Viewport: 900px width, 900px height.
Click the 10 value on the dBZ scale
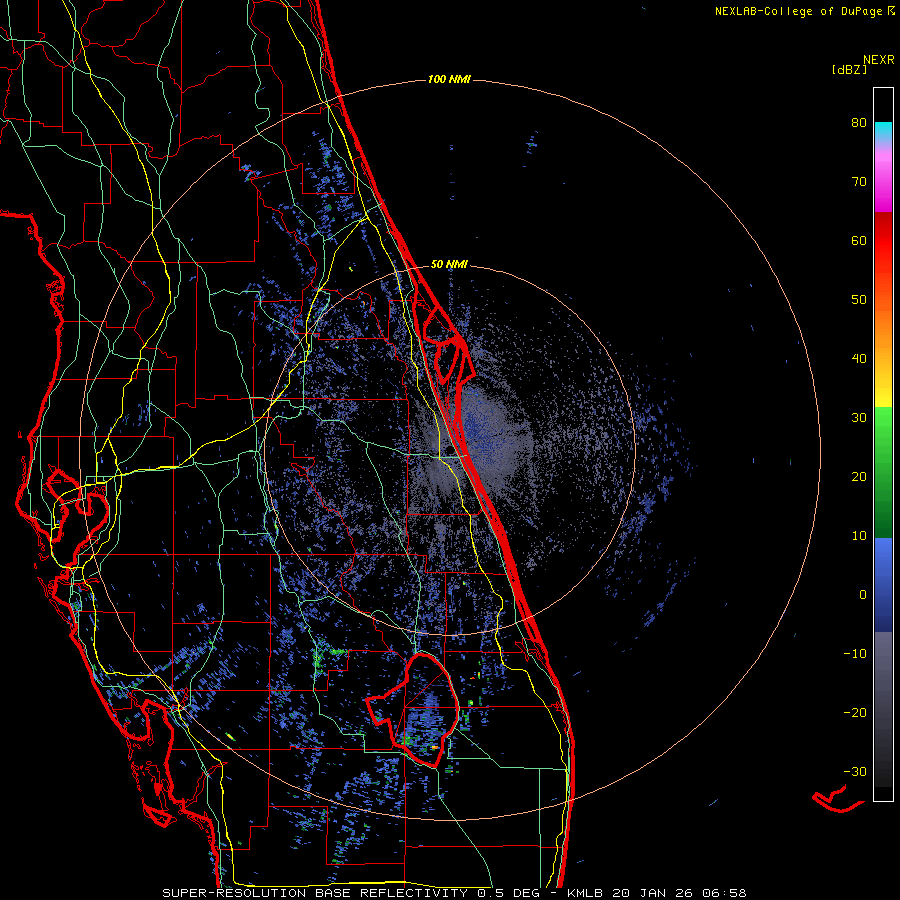(859, 536)
